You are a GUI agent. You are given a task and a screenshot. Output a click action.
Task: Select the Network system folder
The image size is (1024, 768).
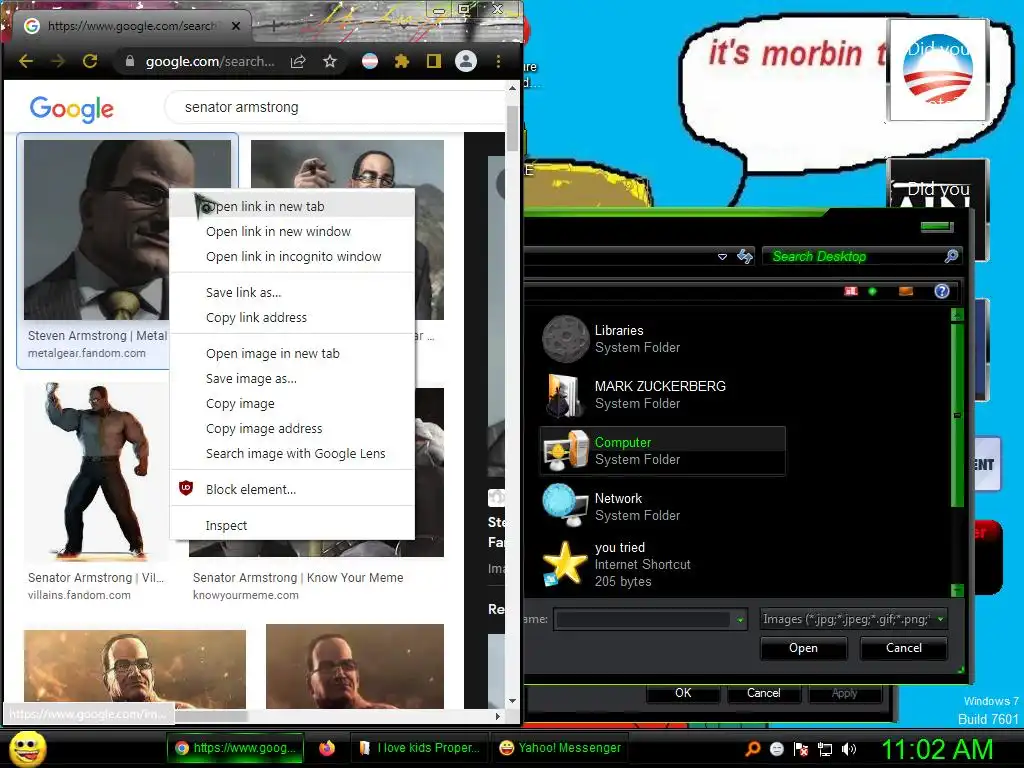click(x=663, y=507)
